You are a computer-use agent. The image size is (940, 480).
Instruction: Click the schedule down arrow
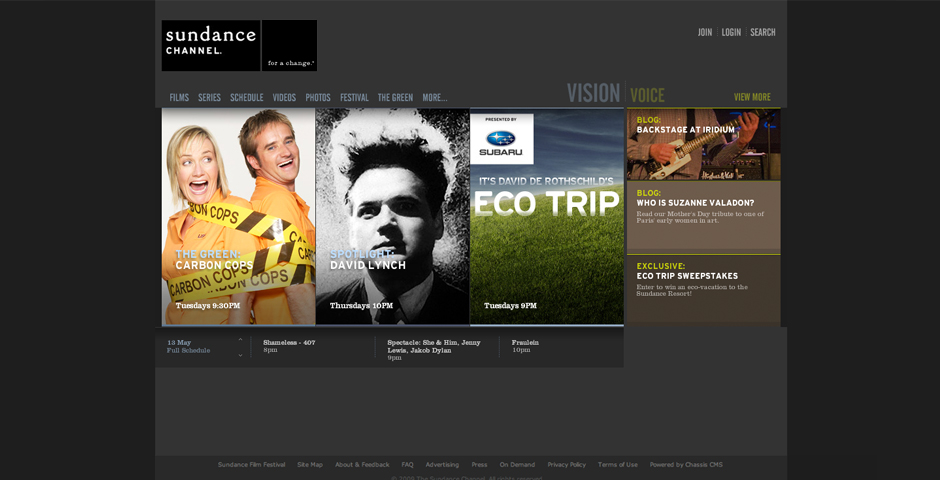tap(240, 355)
